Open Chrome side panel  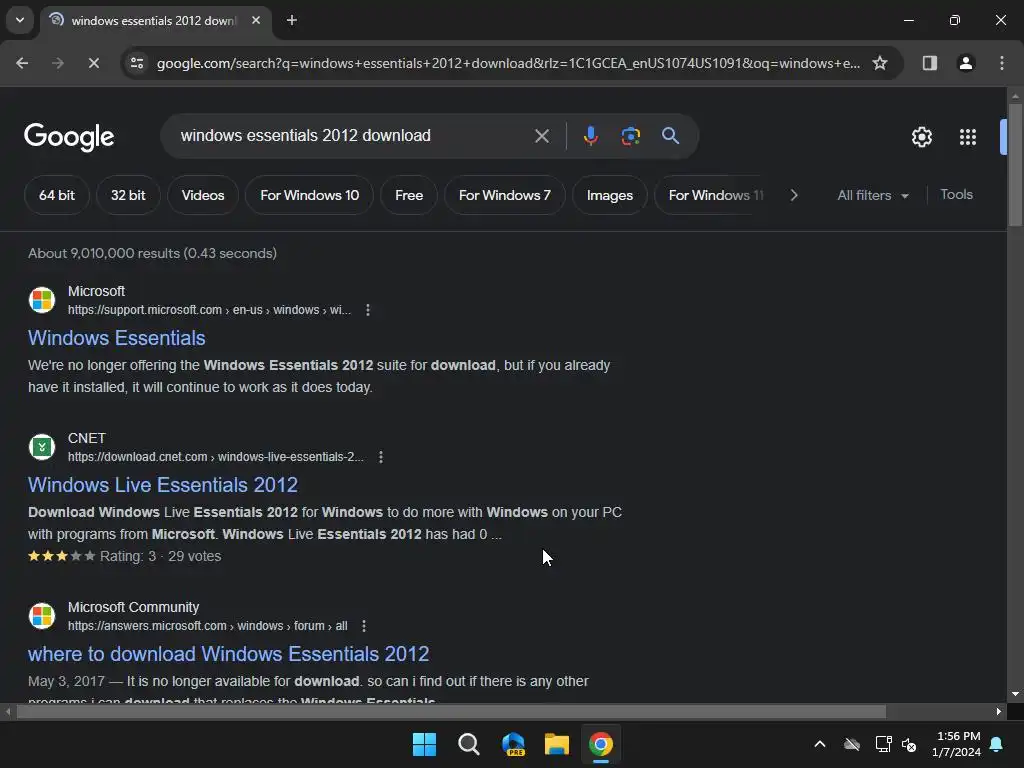pos(930,63)
